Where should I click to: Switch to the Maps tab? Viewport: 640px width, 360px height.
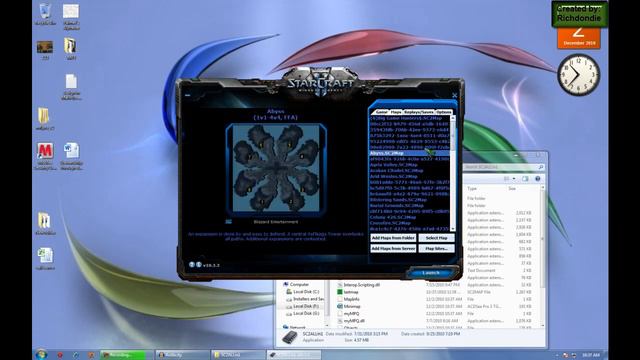[x=396, y=112]
